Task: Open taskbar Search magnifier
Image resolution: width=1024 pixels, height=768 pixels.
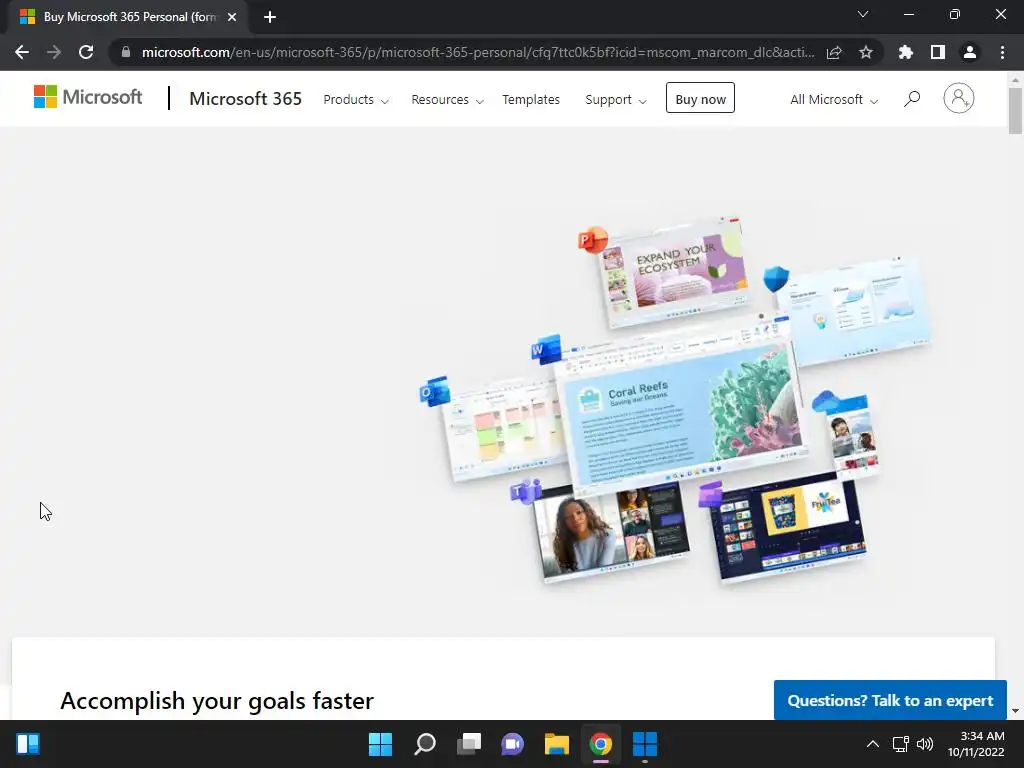Action: [424, 744]
